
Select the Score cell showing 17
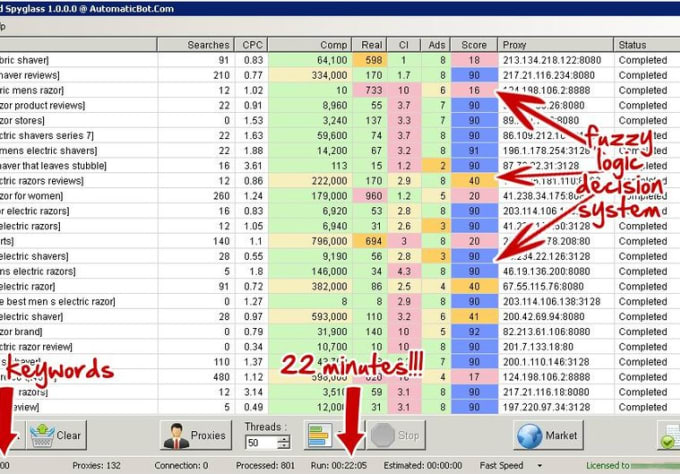pyautogui.click(x=474, y=377)
